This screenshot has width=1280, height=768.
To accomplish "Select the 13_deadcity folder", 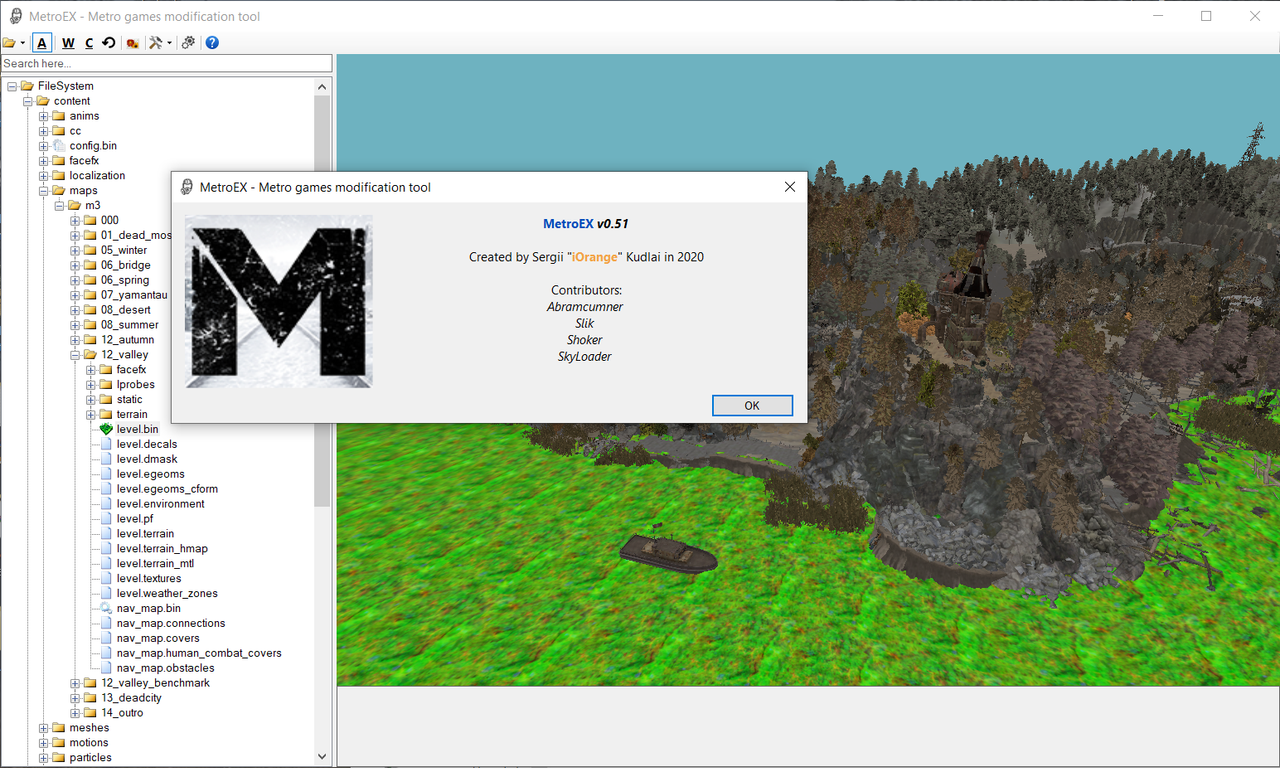I will point(131,698).
